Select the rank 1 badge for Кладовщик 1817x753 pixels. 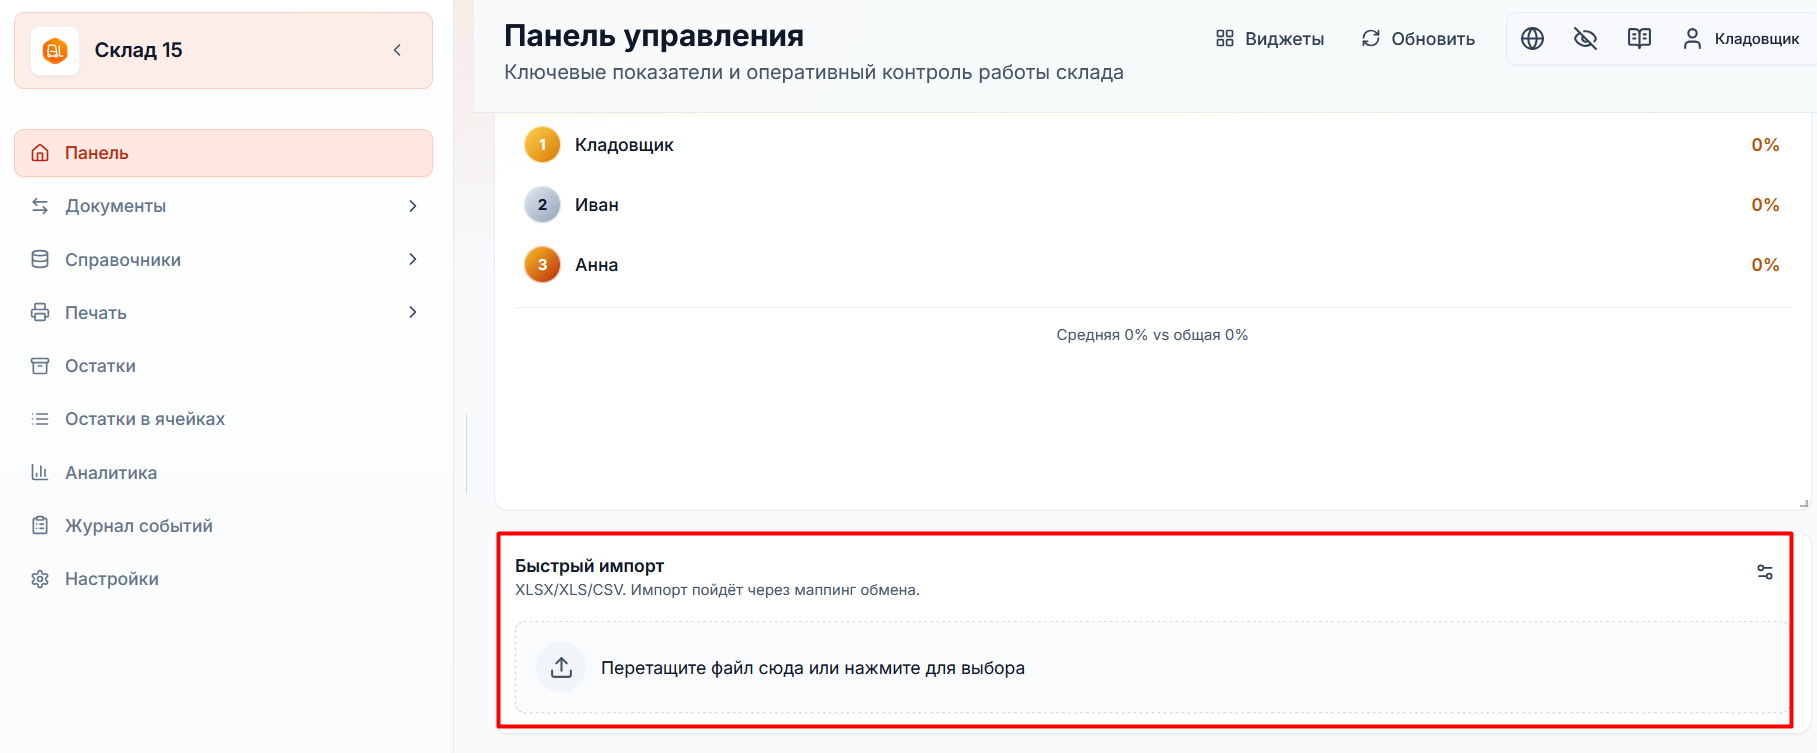coord(542,145)
